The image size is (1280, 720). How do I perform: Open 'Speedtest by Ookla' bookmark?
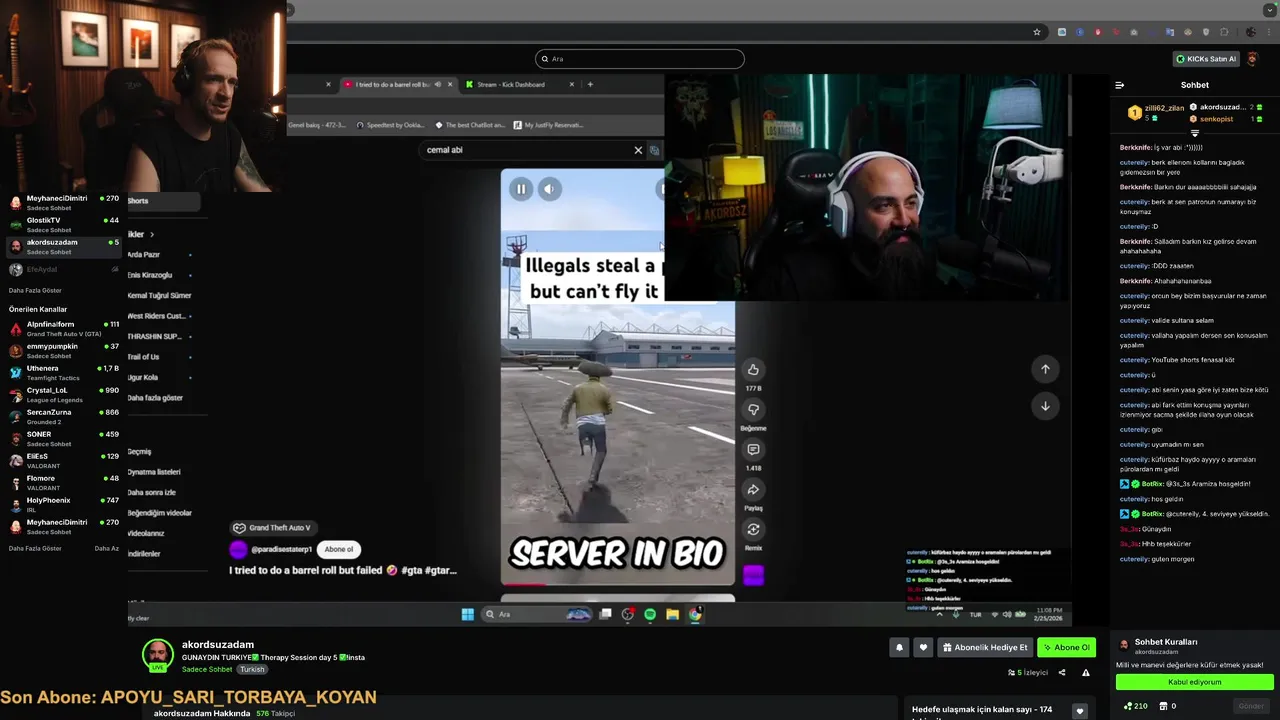click(x=390, y=125)
